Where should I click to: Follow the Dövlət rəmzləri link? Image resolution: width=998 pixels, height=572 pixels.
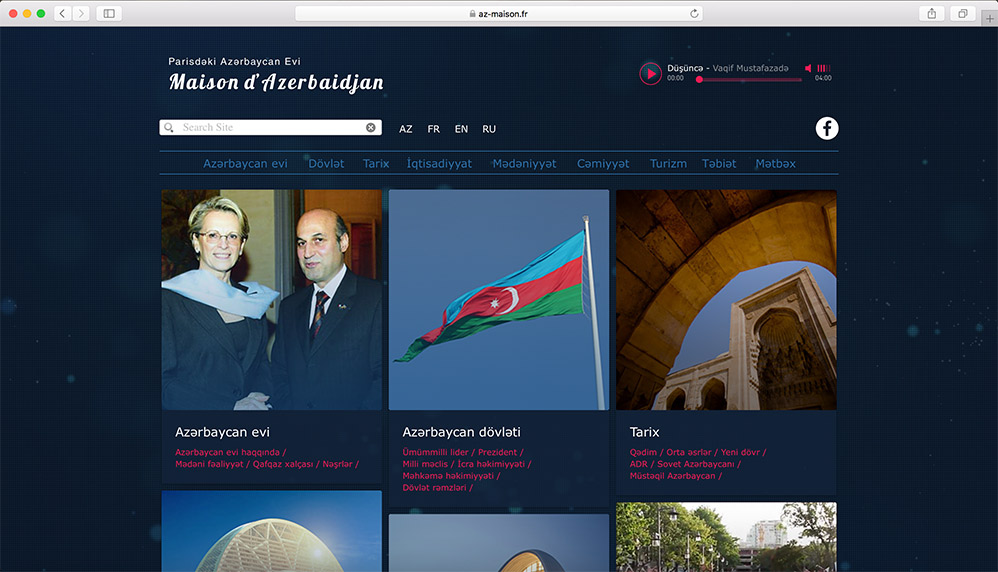coord(434,488)
